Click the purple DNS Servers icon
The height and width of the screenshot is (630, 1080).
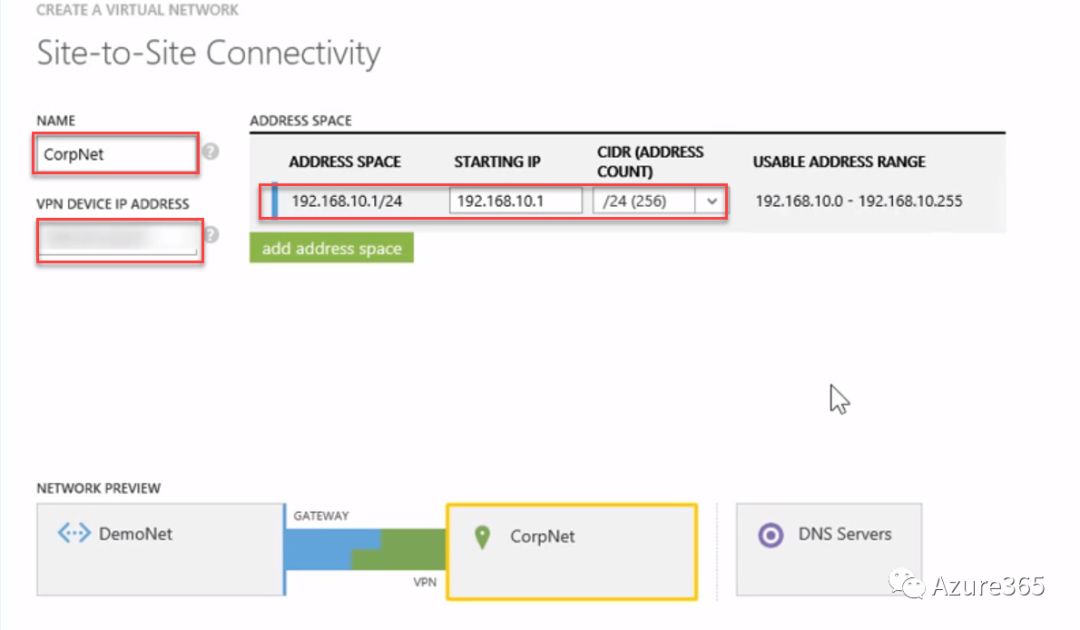tap(770, 535)
